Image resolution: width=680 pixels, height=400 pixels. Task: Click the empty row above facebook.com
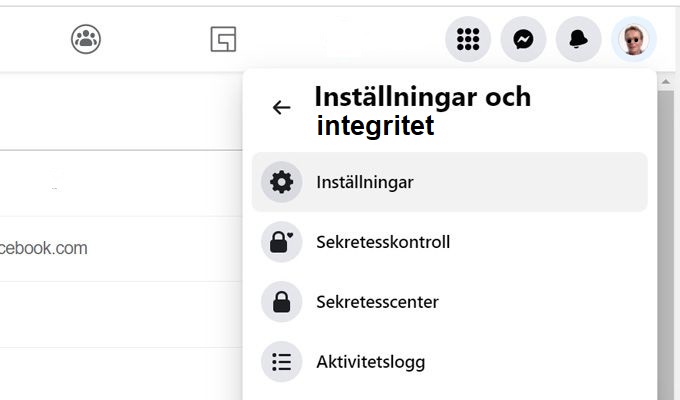coord(121,183)
